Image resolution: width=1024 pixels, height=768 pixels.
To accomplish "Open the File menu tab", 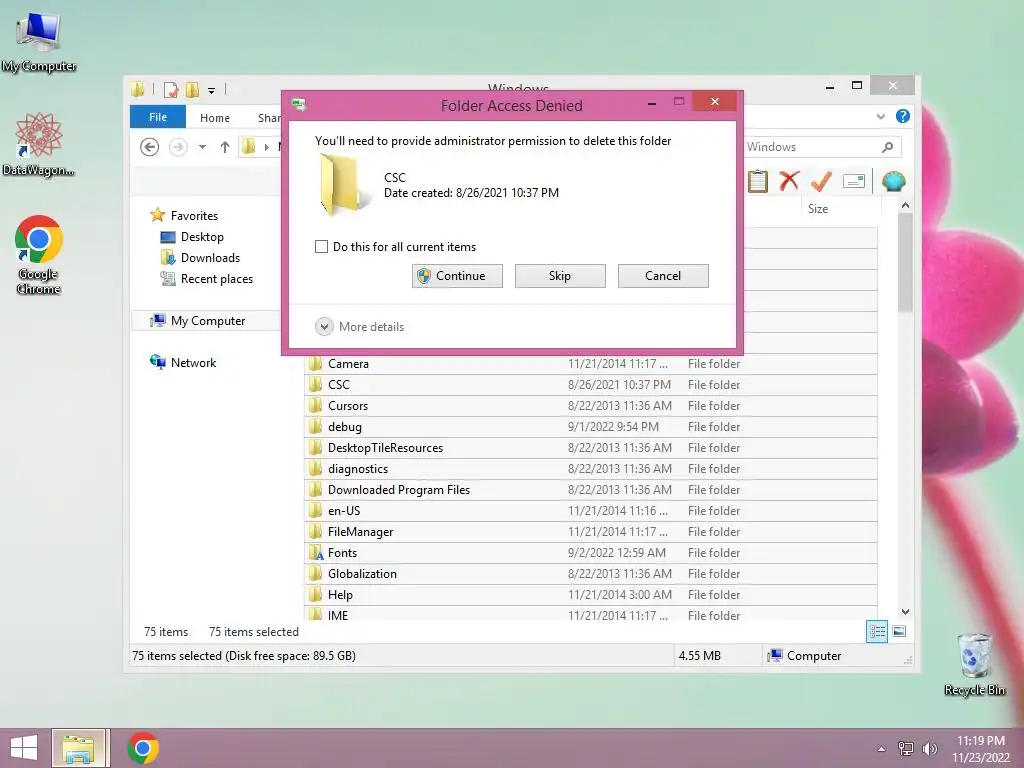I will pos(158,117).
